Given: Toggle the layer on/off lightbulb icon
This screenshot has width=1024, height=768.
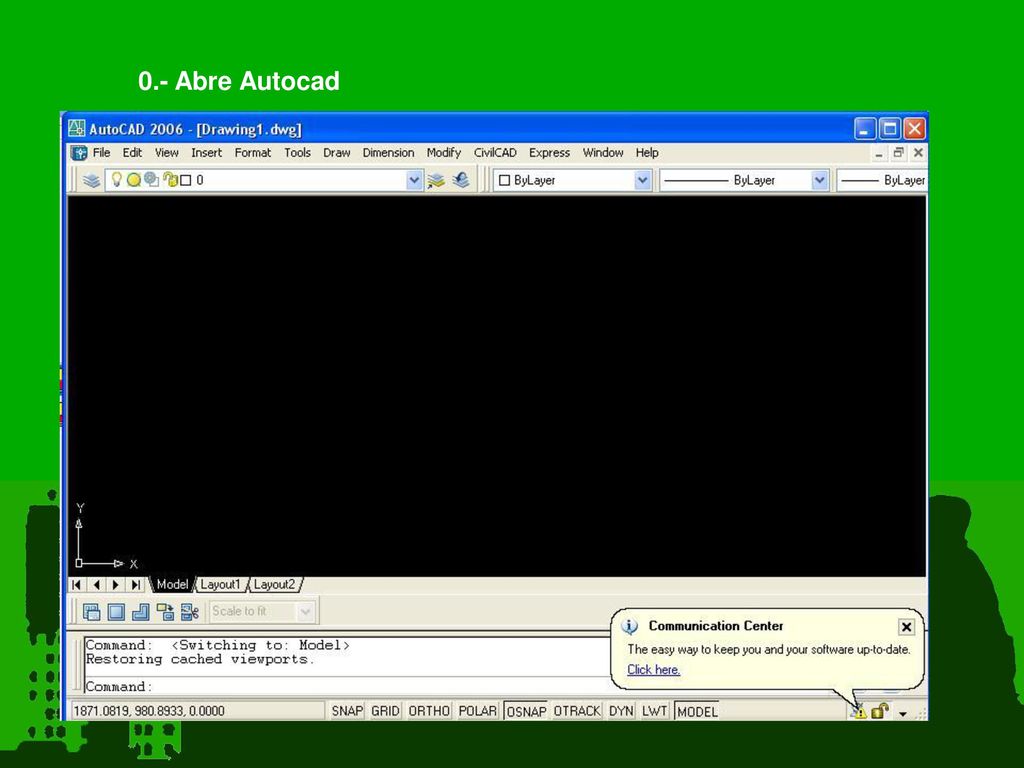Looking at the screenshot, I should pos(116,180).
